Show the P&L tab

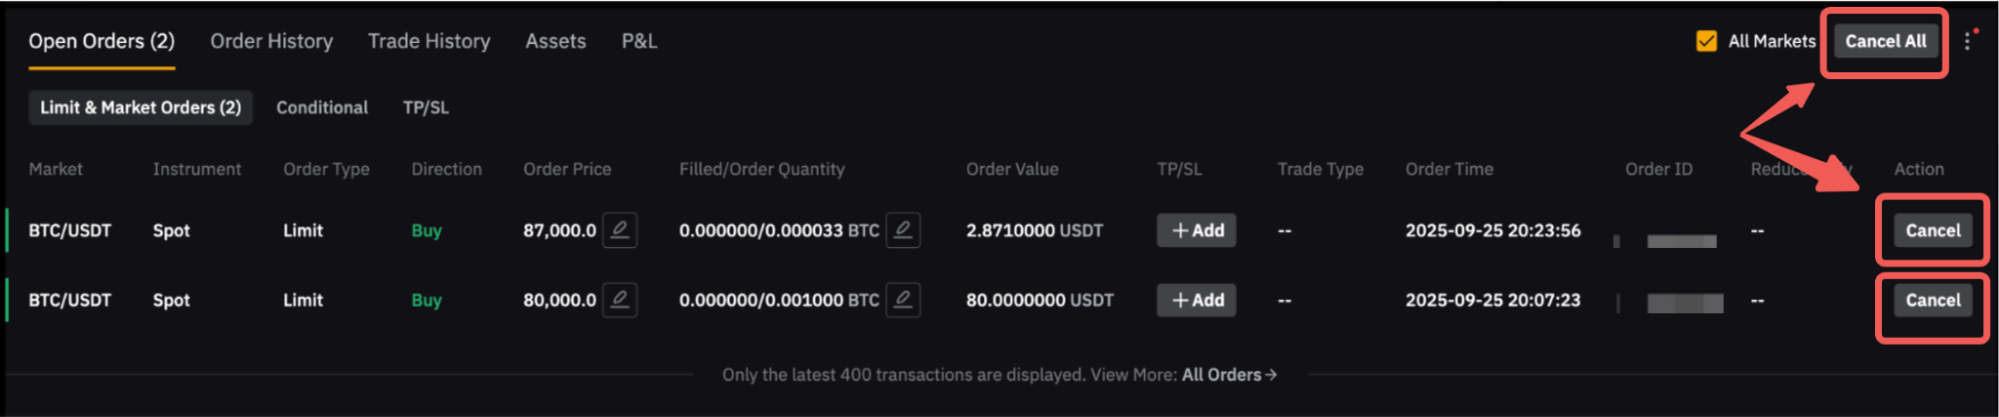point(639,41)
